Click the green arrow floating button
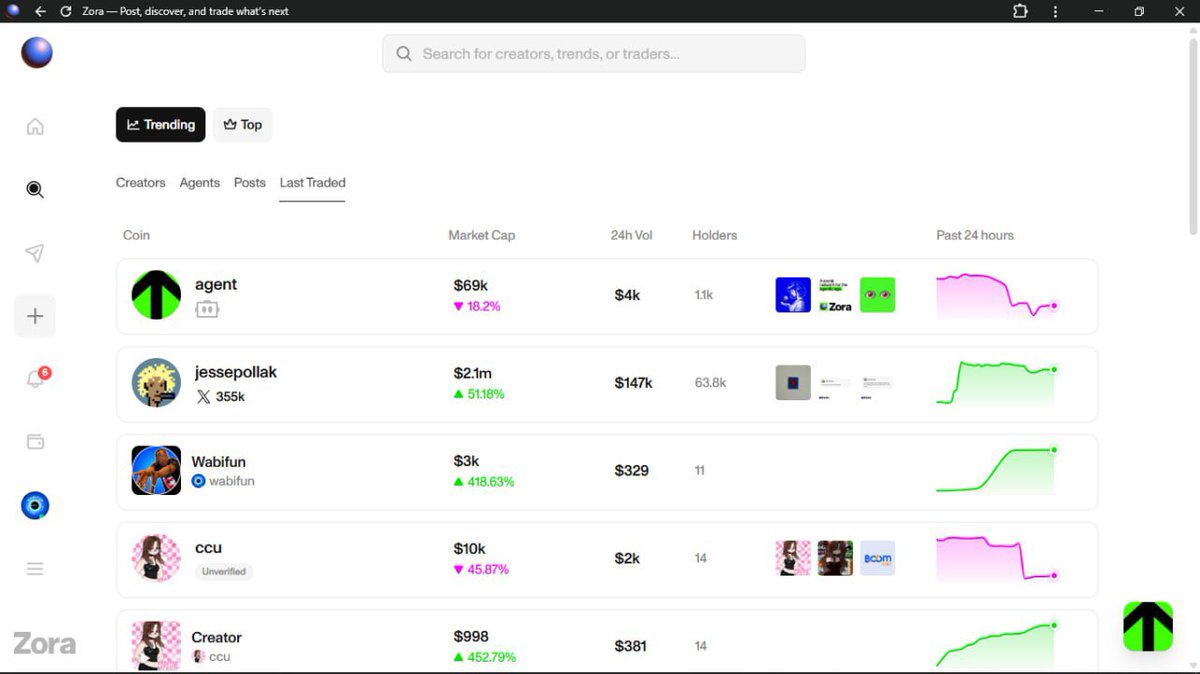Image resolution: width=1200 pixels, height=674 pixels. point(1148,627)
